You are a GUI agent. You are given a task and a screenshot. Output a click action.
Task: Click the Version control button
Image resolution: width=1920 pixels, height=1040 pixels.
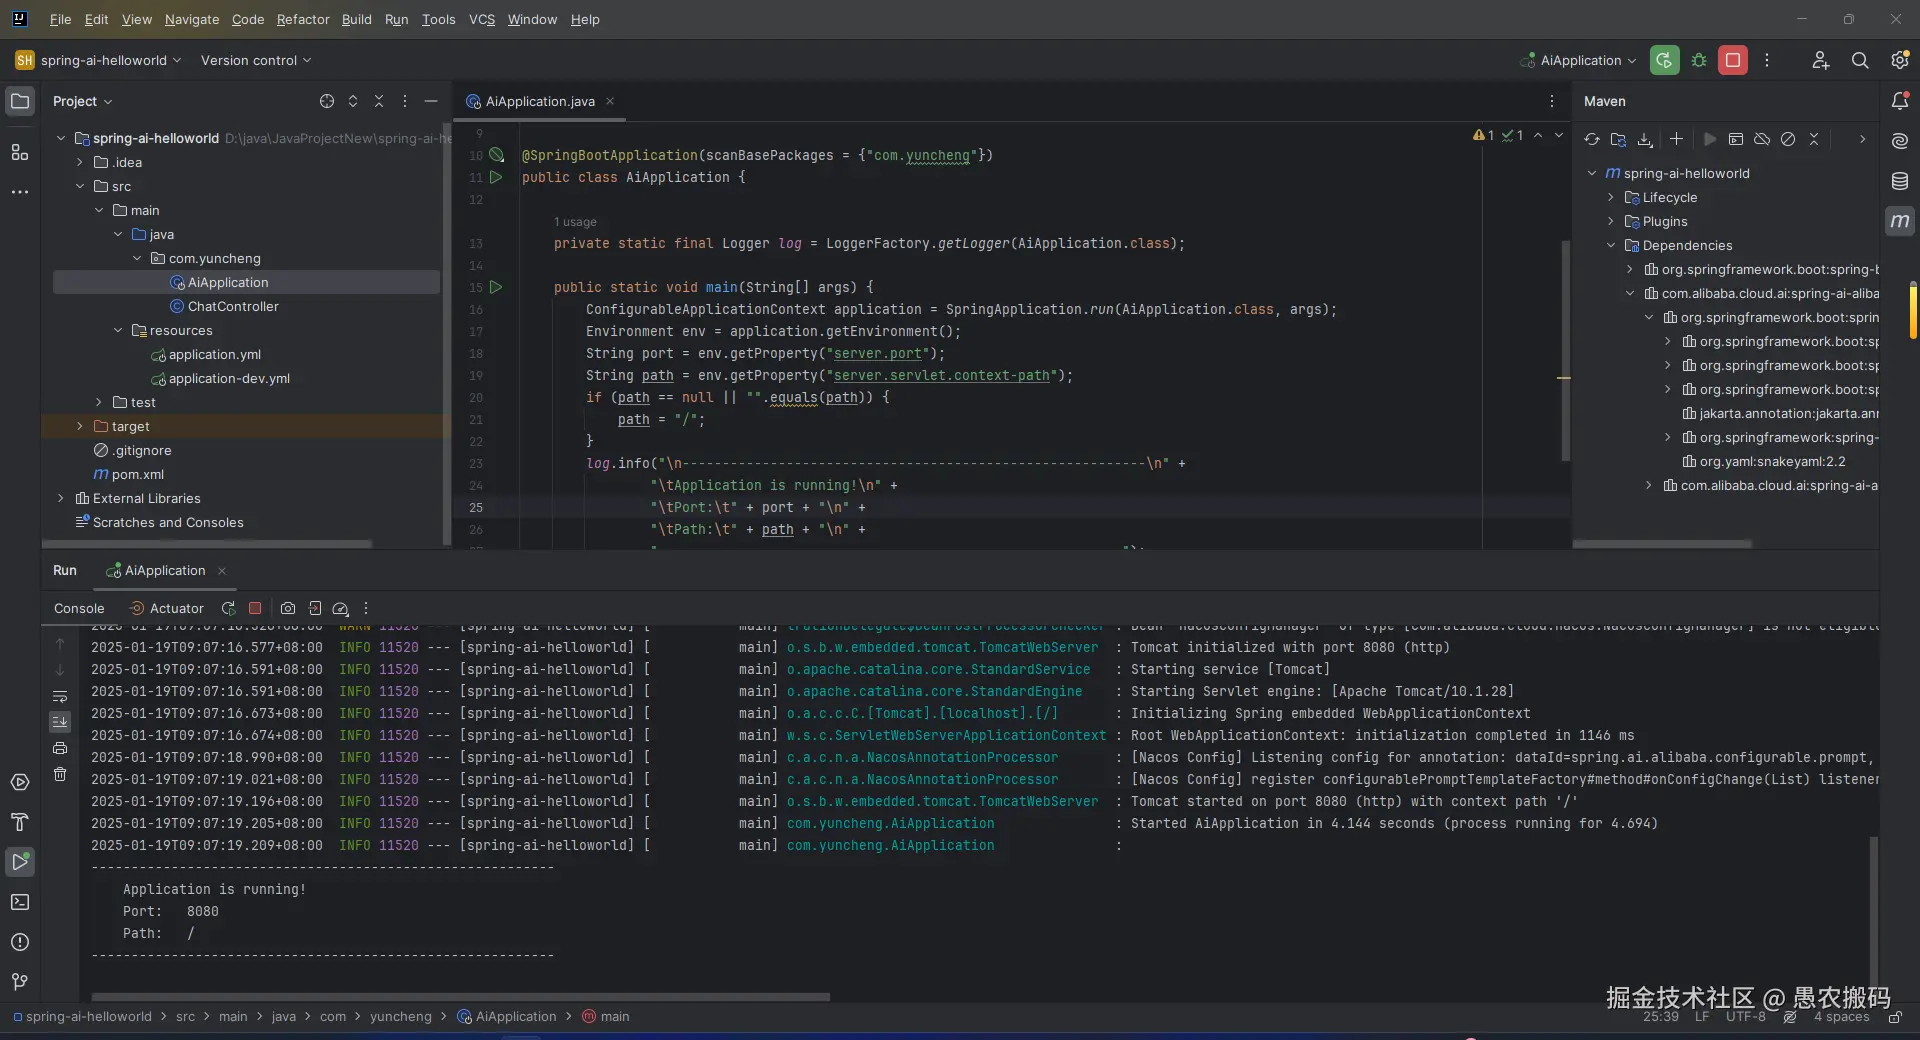pyautogui.click(x=255, y=60)
